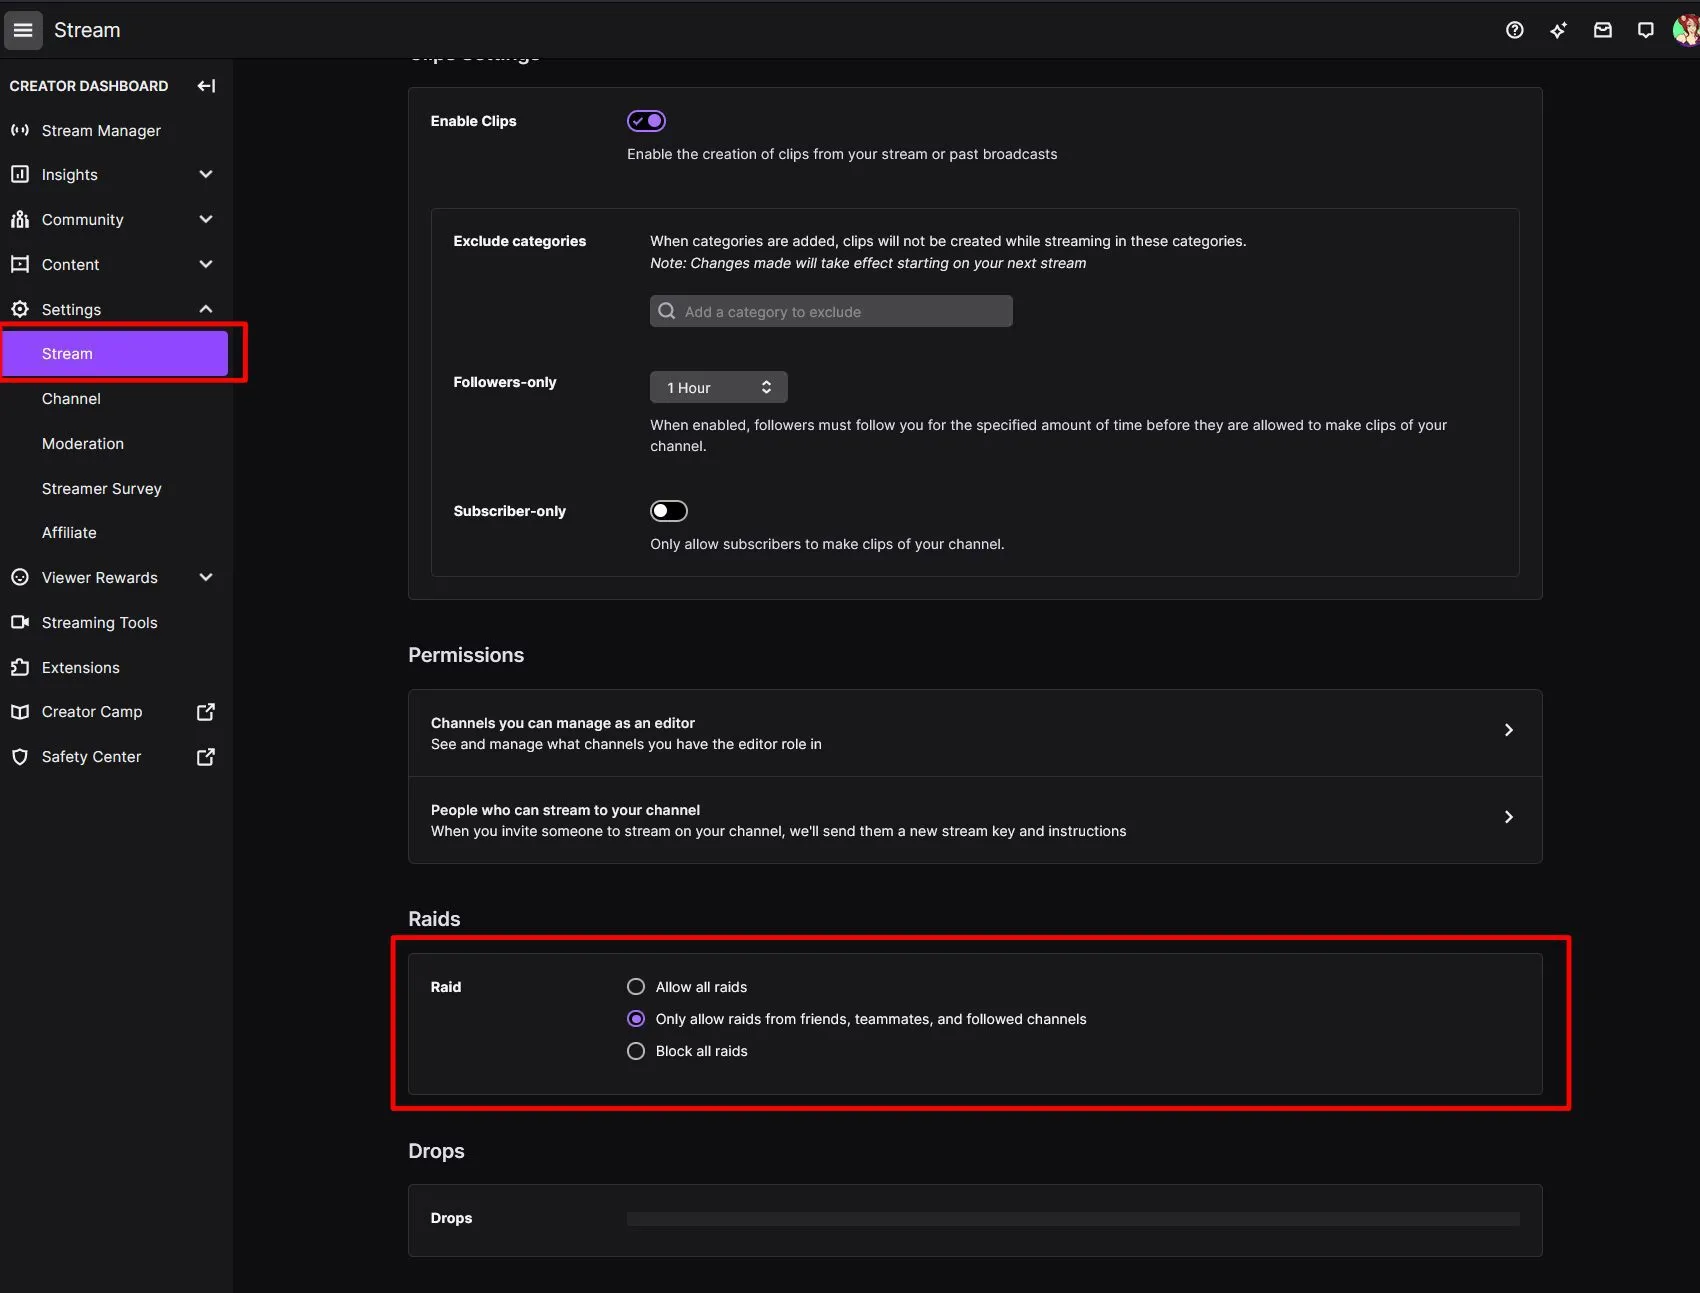Click Add a category to exclude field
Image resolution: width=1700 pixels, height=1293 pixels.
[831, 311]
